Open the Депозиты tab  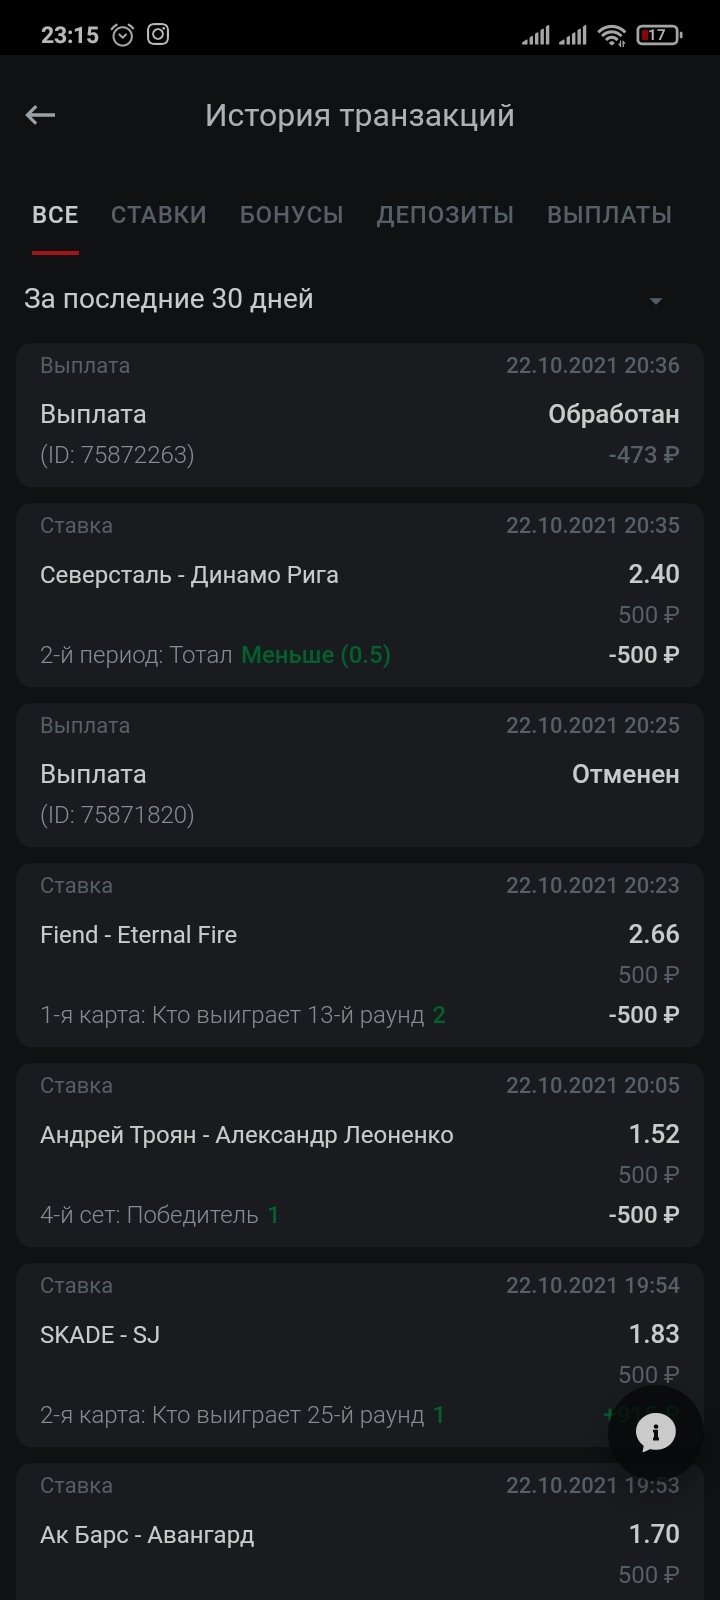445,215
